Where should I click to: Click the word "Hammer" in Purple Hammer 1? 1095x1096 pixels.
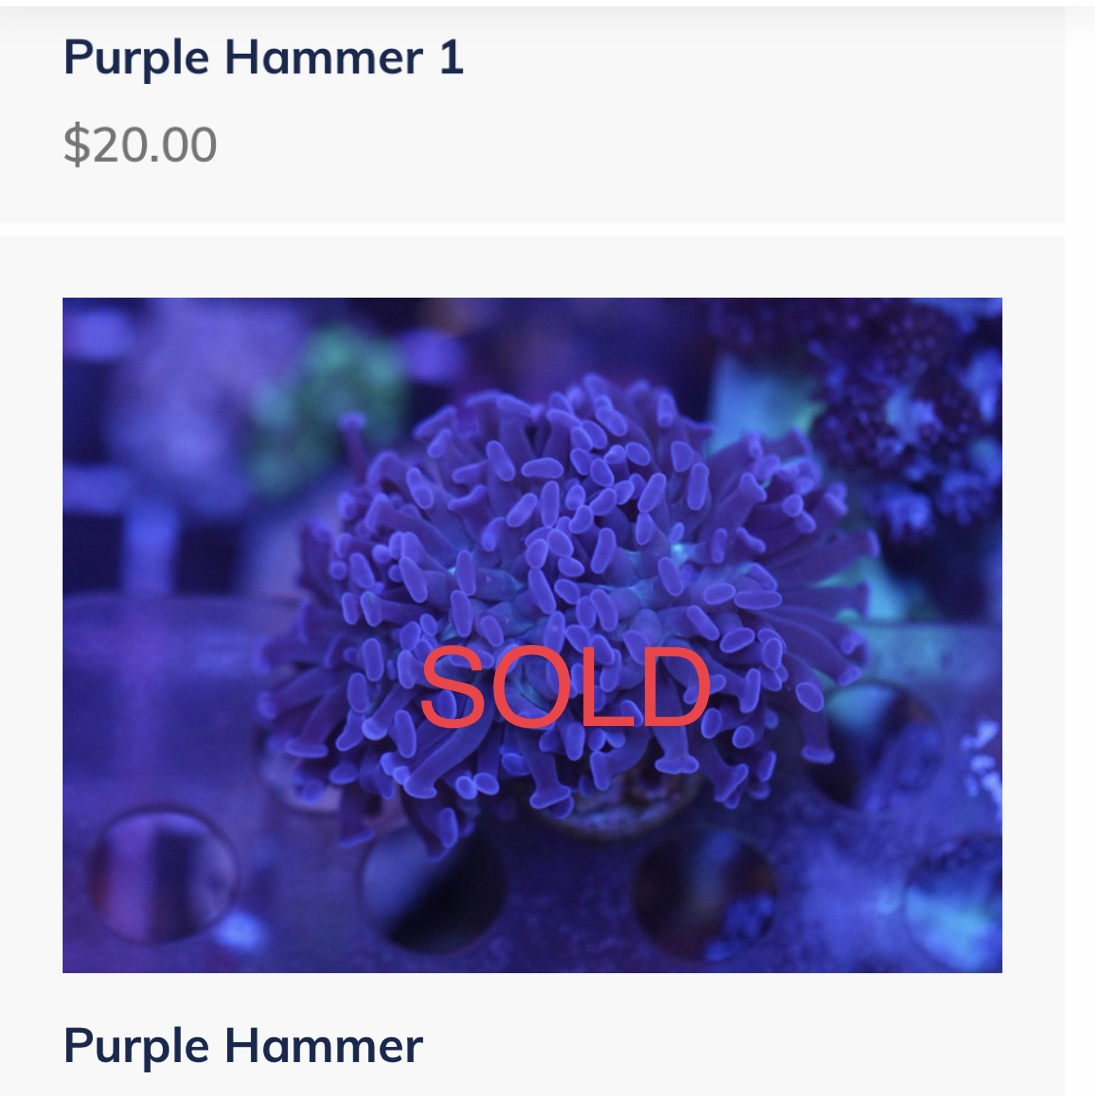324,57
